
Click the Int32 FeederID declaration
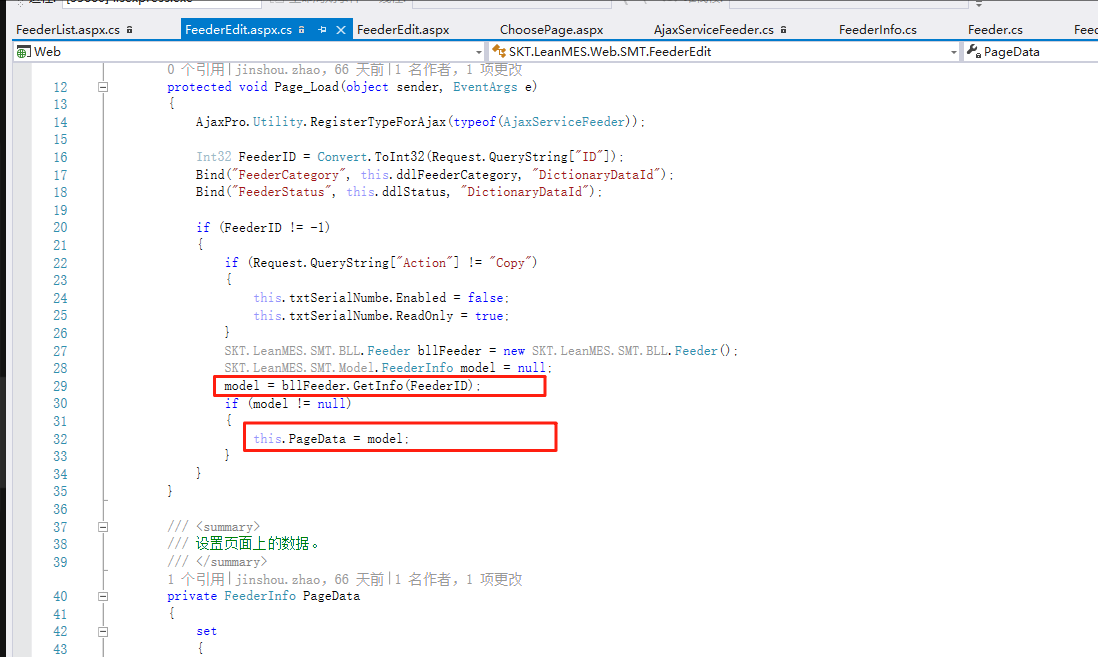pyautogui.click(x=246, y=157)
